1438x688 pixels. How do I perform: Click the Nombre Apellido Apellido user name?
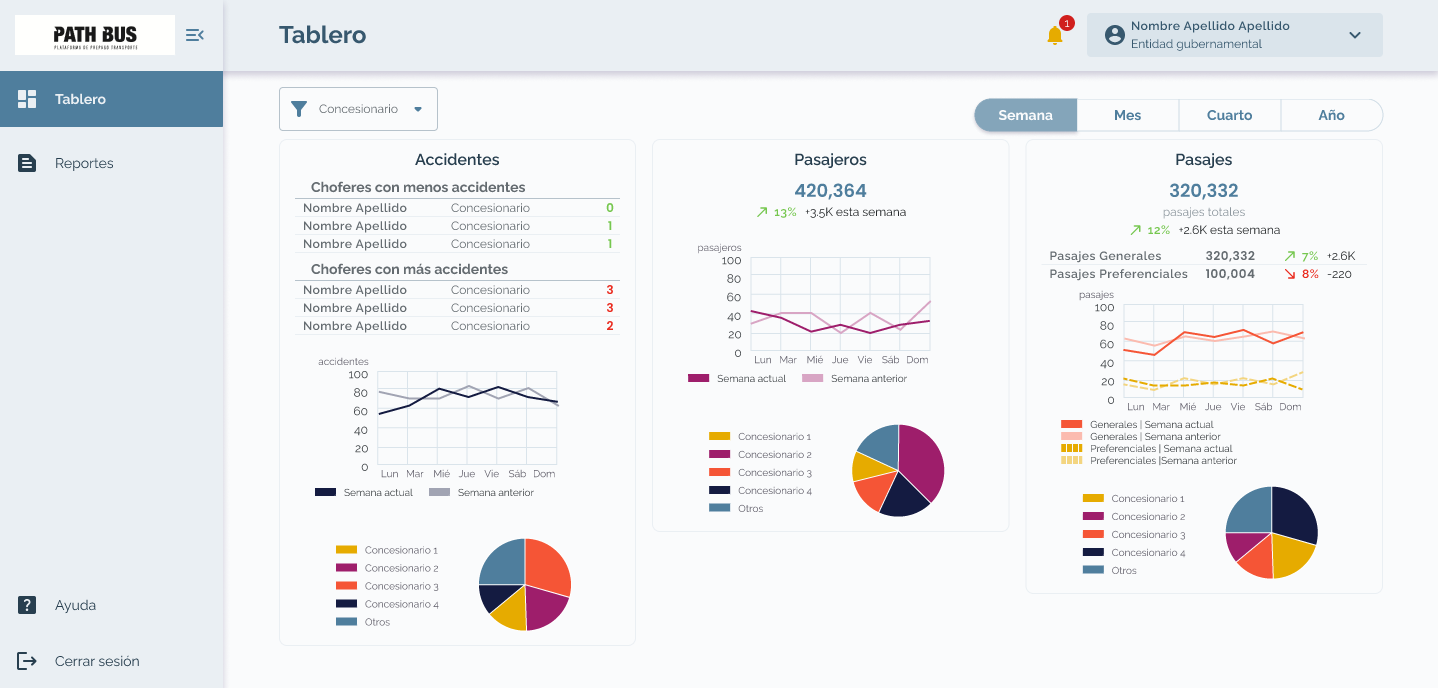pyautogui.click(x=1210, y=26)
